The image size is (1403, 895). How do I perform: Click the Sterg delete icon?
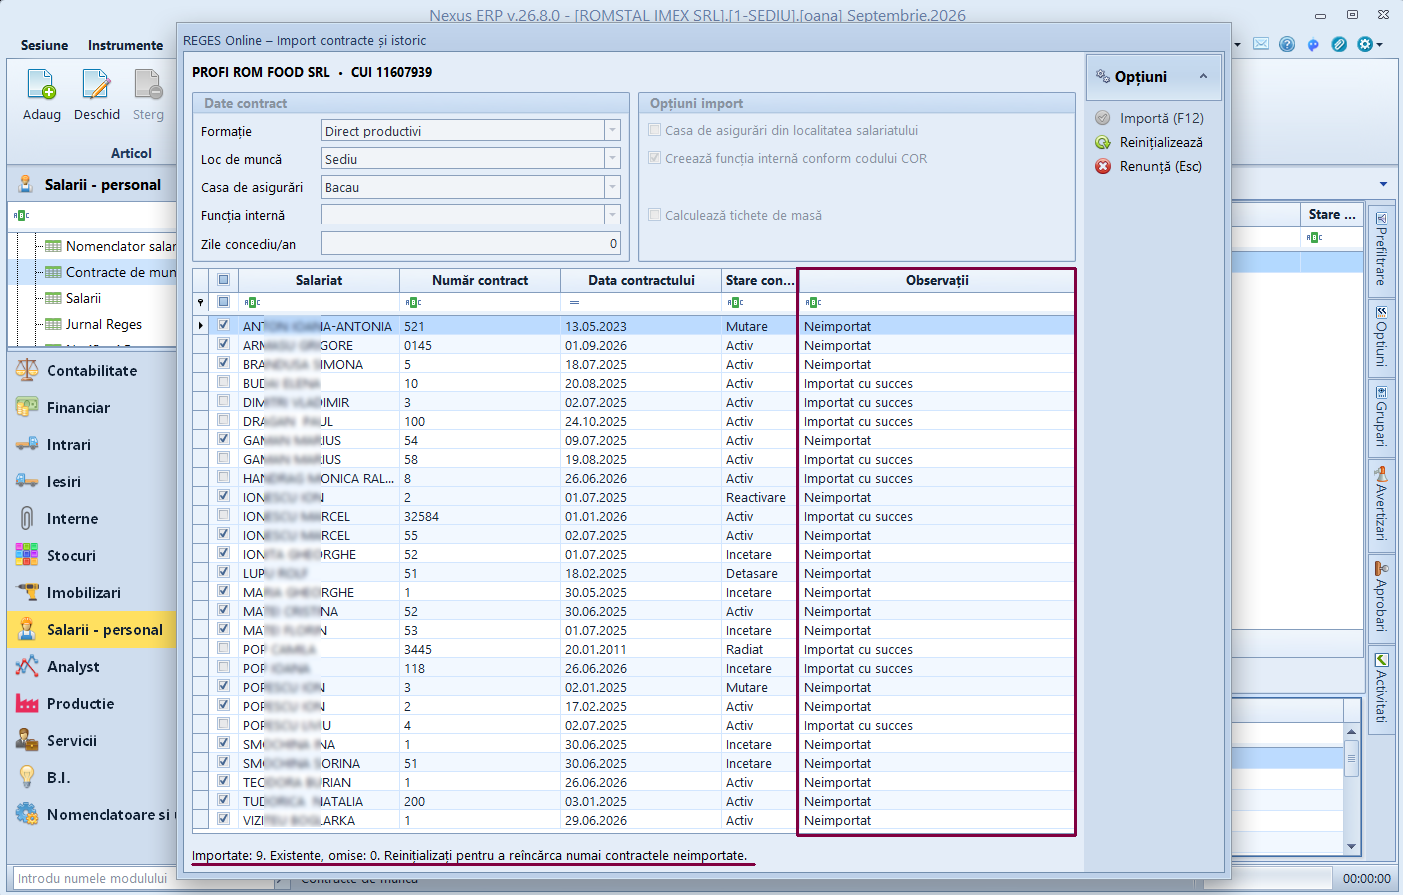[x=148, y=85]
